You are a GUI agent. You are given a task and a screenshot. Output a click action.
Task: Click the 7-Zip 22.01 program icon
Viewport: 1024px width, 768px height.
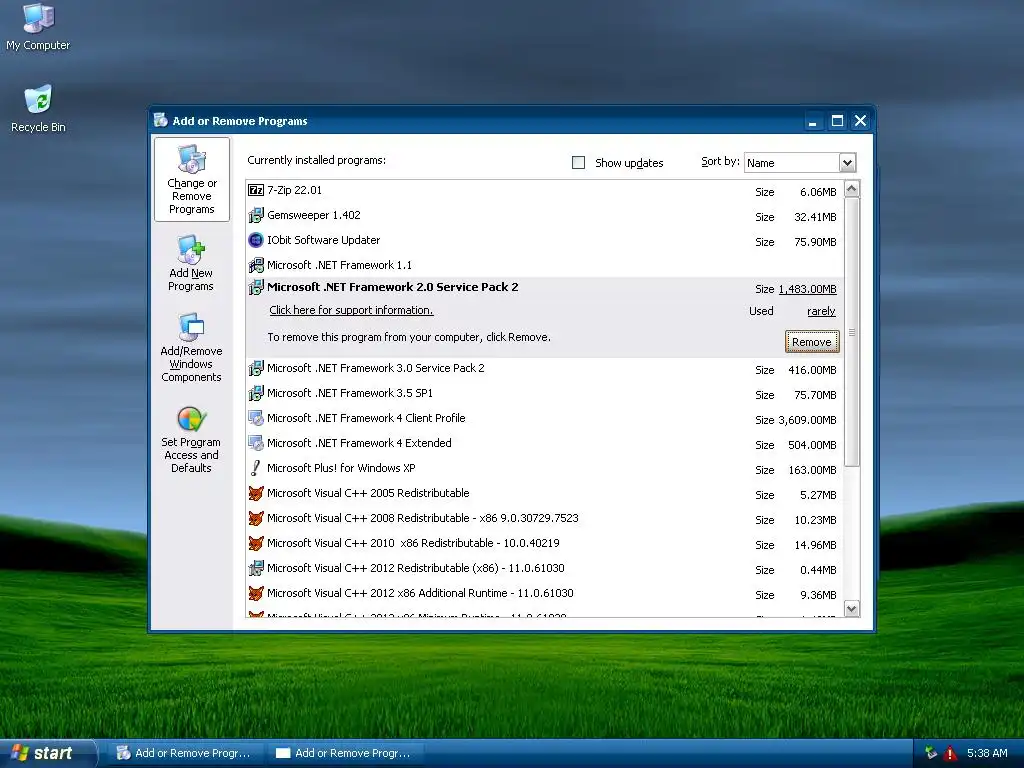click(256, 190)
